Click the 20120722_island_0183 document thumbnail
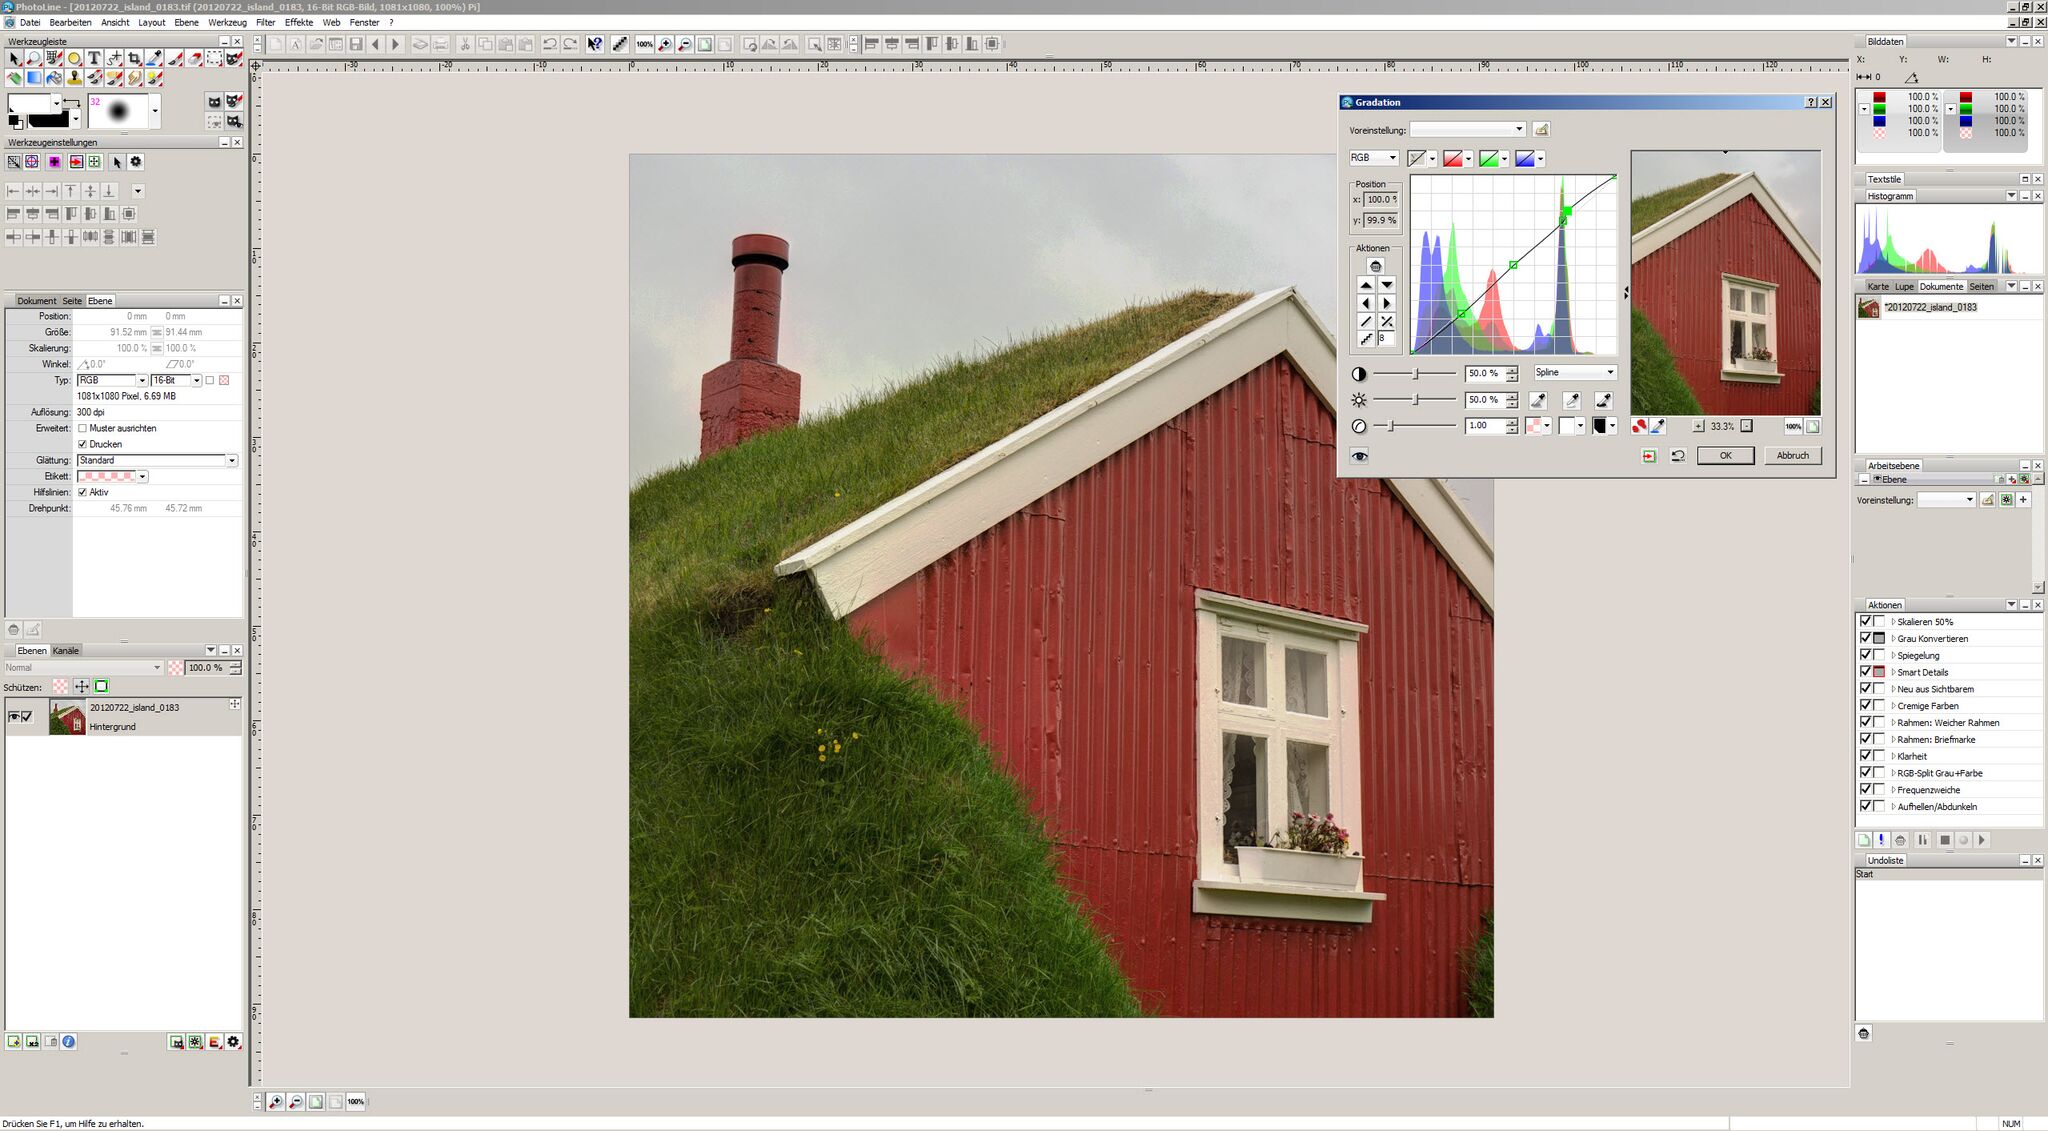 1868,308
